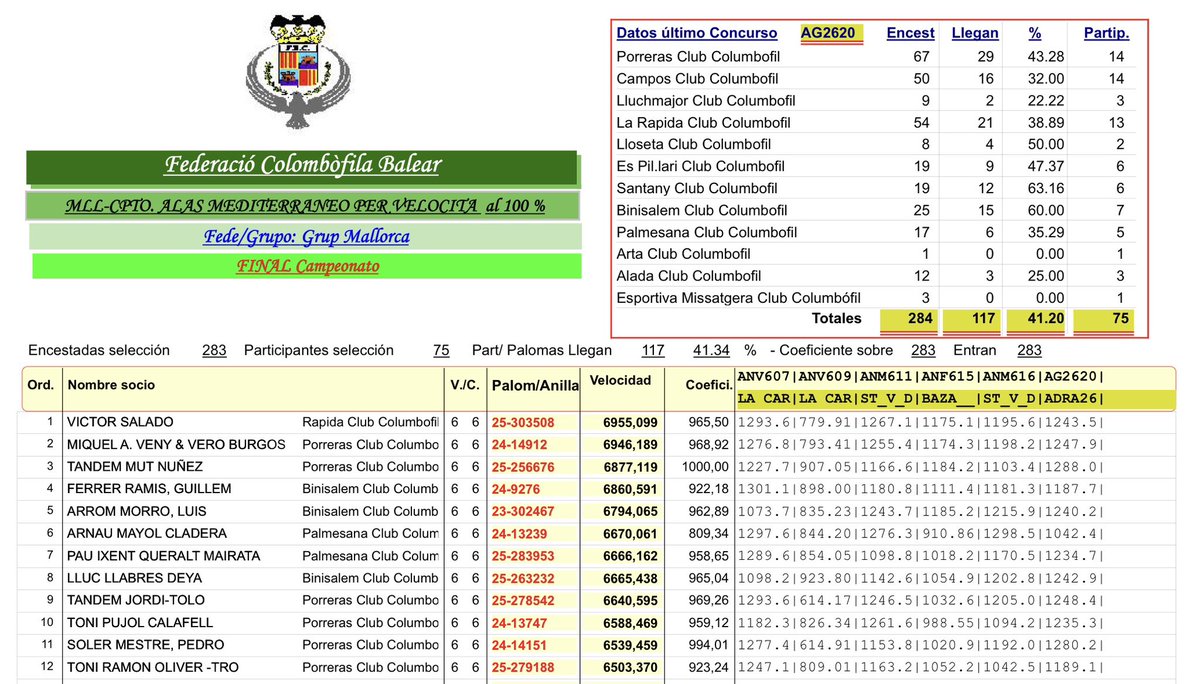Click the Nombre socio column header
This screenshot has height=684, width=1200.
111,385
